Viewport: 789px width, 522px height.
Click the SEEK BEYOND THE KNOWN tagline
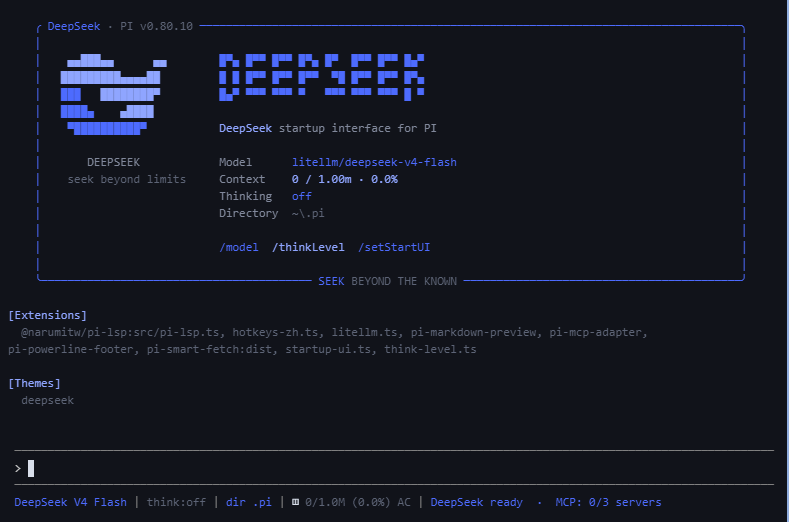coord(387,281)
